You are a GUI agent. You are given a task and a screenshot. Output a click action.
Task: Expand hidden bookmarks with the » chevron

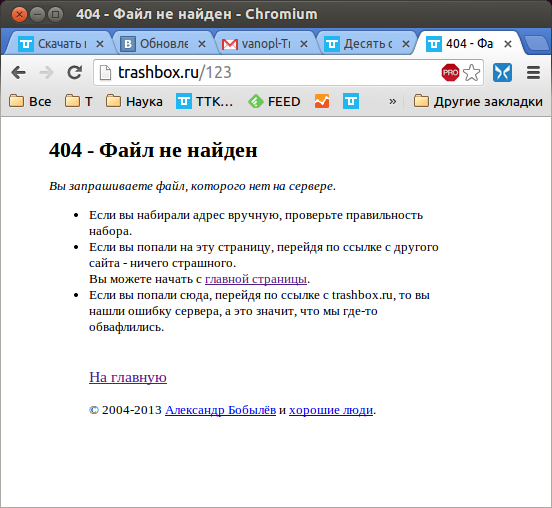click(393, 101)
